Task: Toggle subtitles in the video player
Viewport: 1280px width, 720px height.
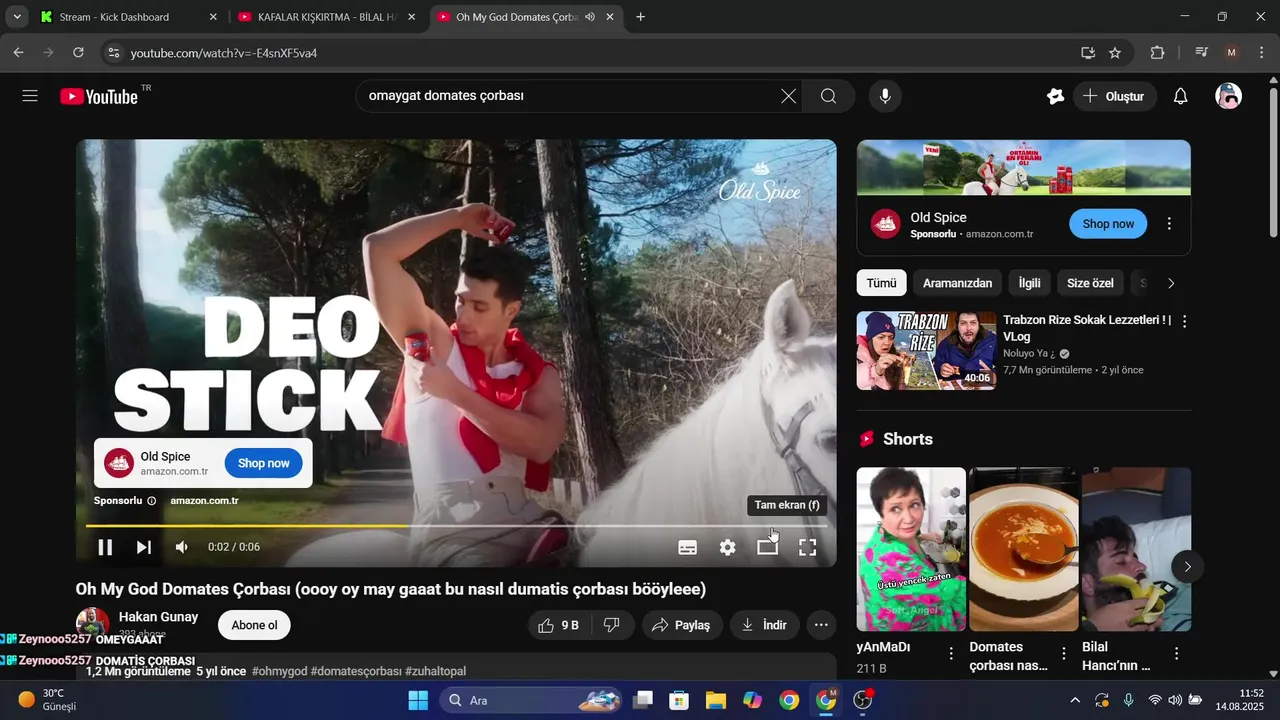Action: point(688,547)
